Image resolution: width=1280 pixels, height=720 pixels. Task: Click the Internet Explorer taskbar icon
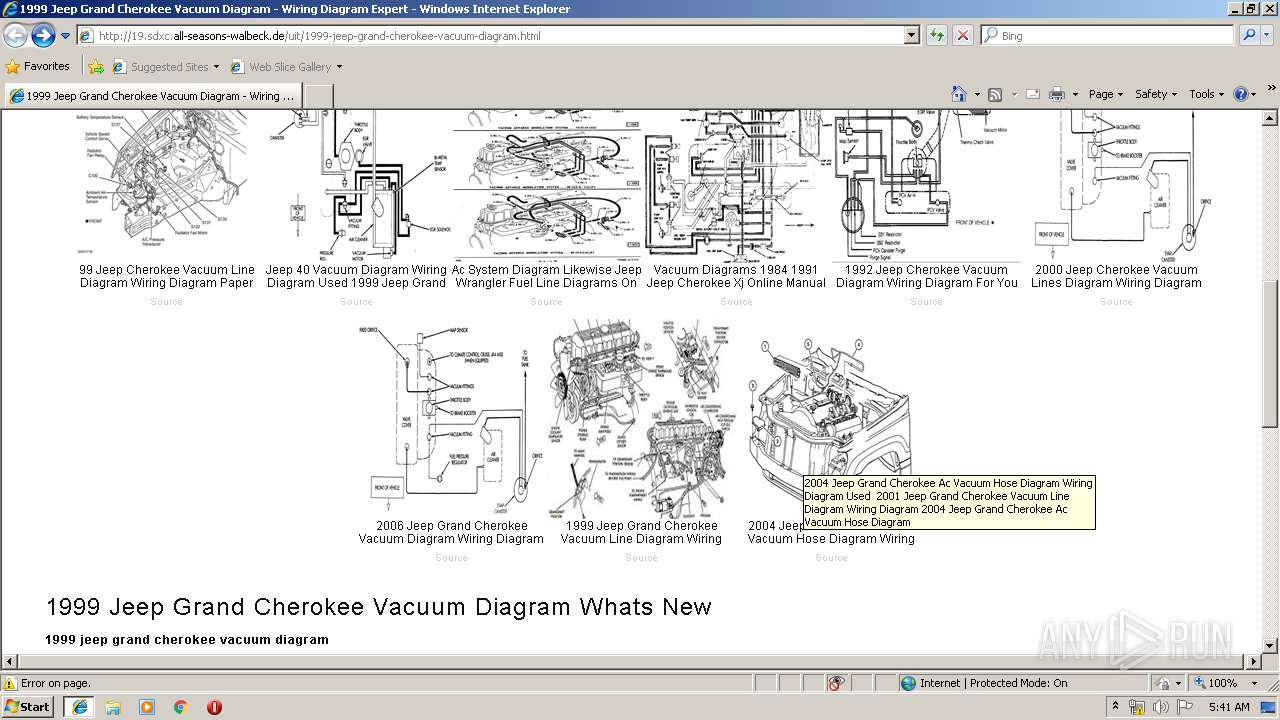coord(79,707)
